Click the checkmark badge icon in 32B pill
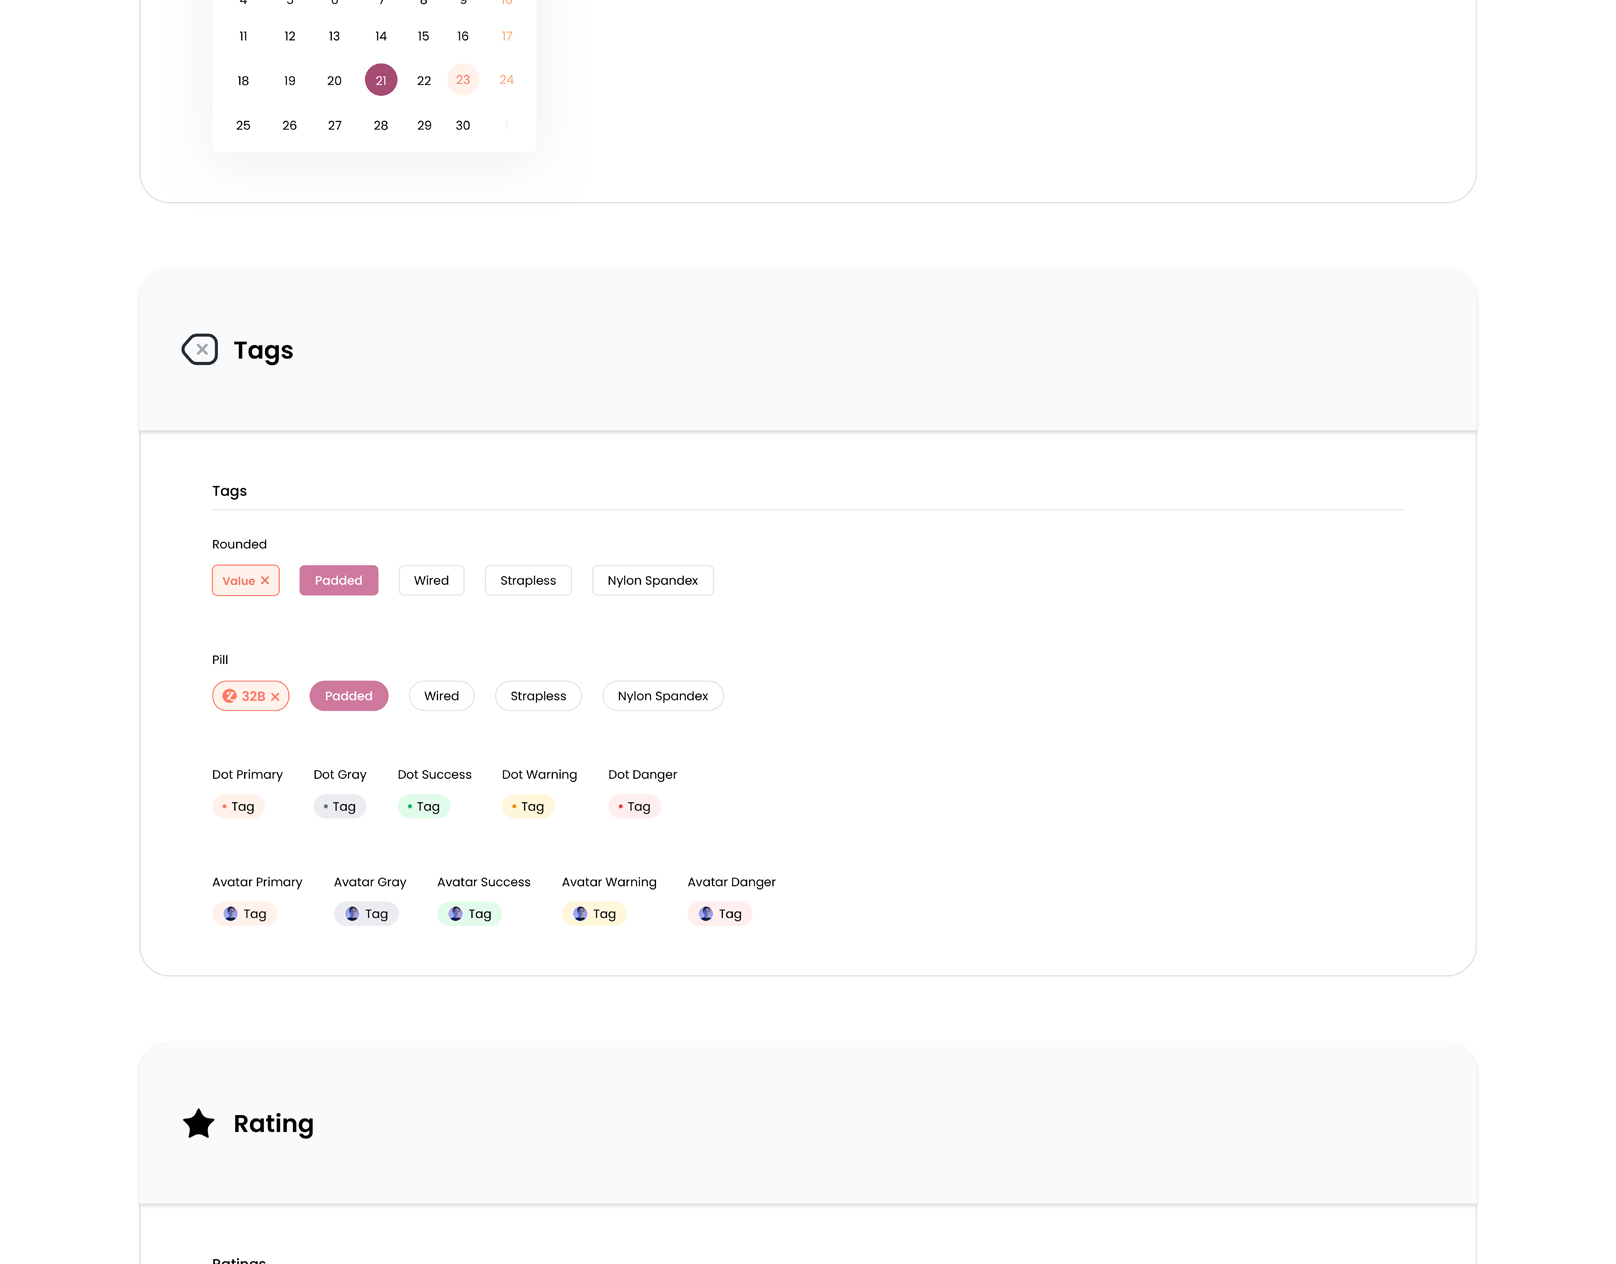The width and height of the screenshot is (1616, 1264). pos(230,696)
